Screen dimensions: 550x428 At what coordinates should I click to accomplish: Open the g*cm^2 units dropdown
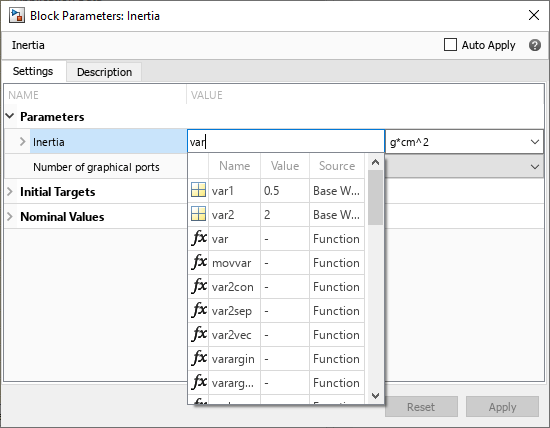coord(464,142)
